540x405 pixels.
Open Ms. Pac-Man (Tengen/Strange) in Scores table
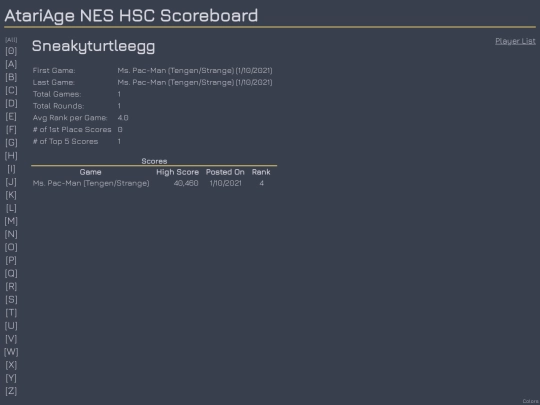[x=91, y=183]
